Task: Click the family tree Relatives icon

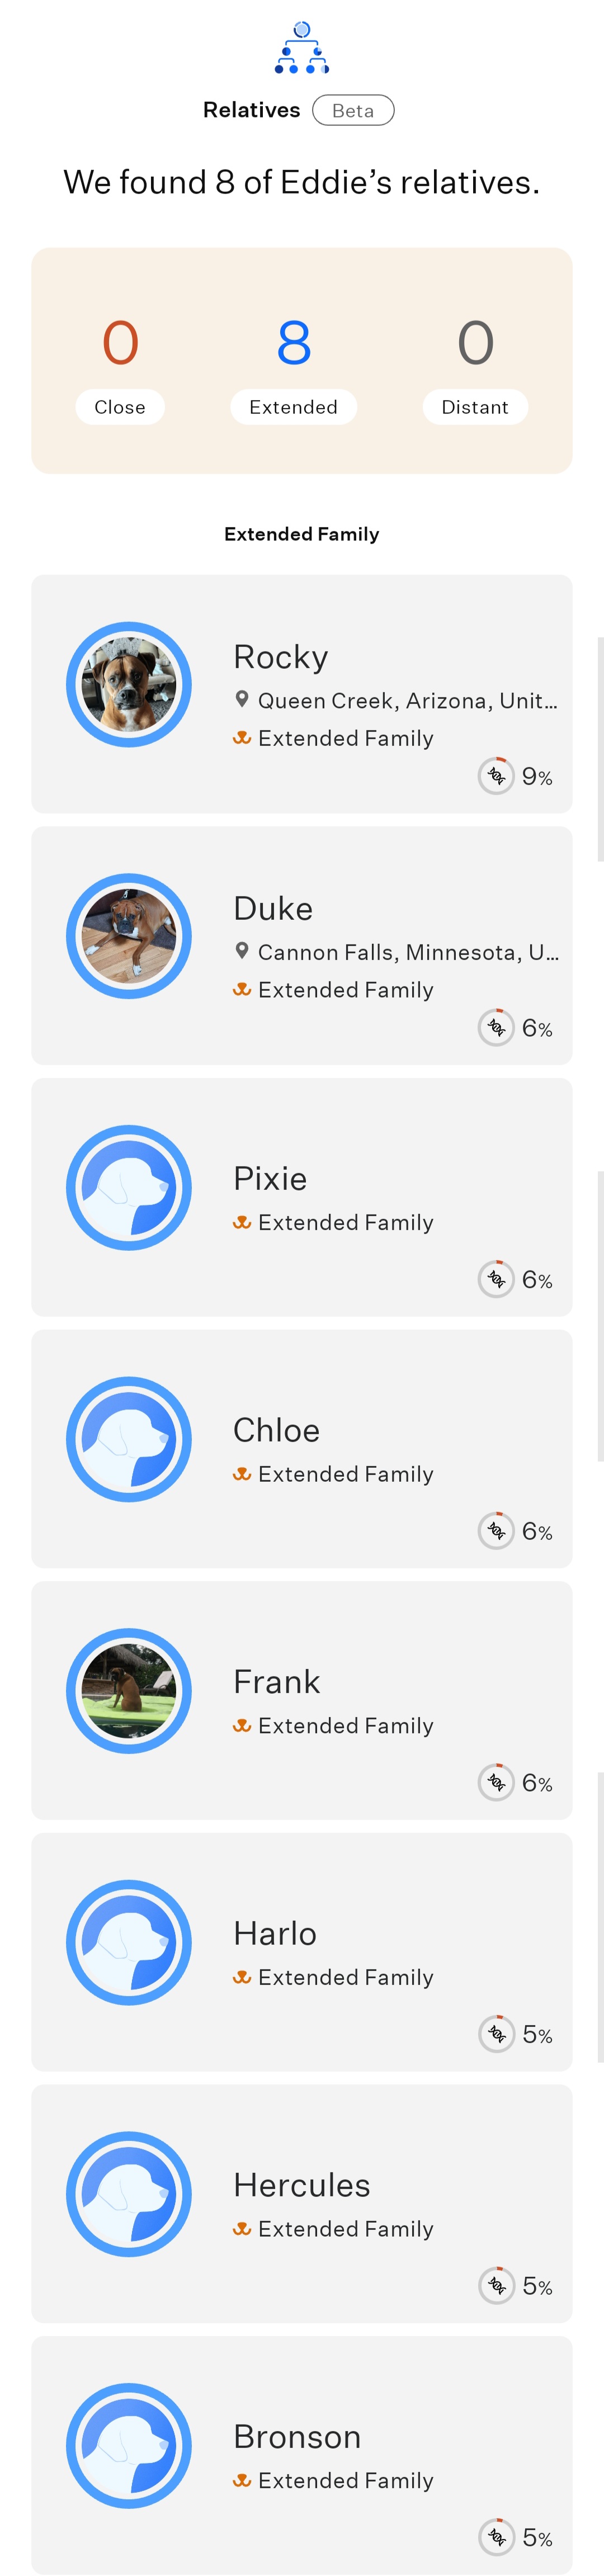Action: coord(302,48)
